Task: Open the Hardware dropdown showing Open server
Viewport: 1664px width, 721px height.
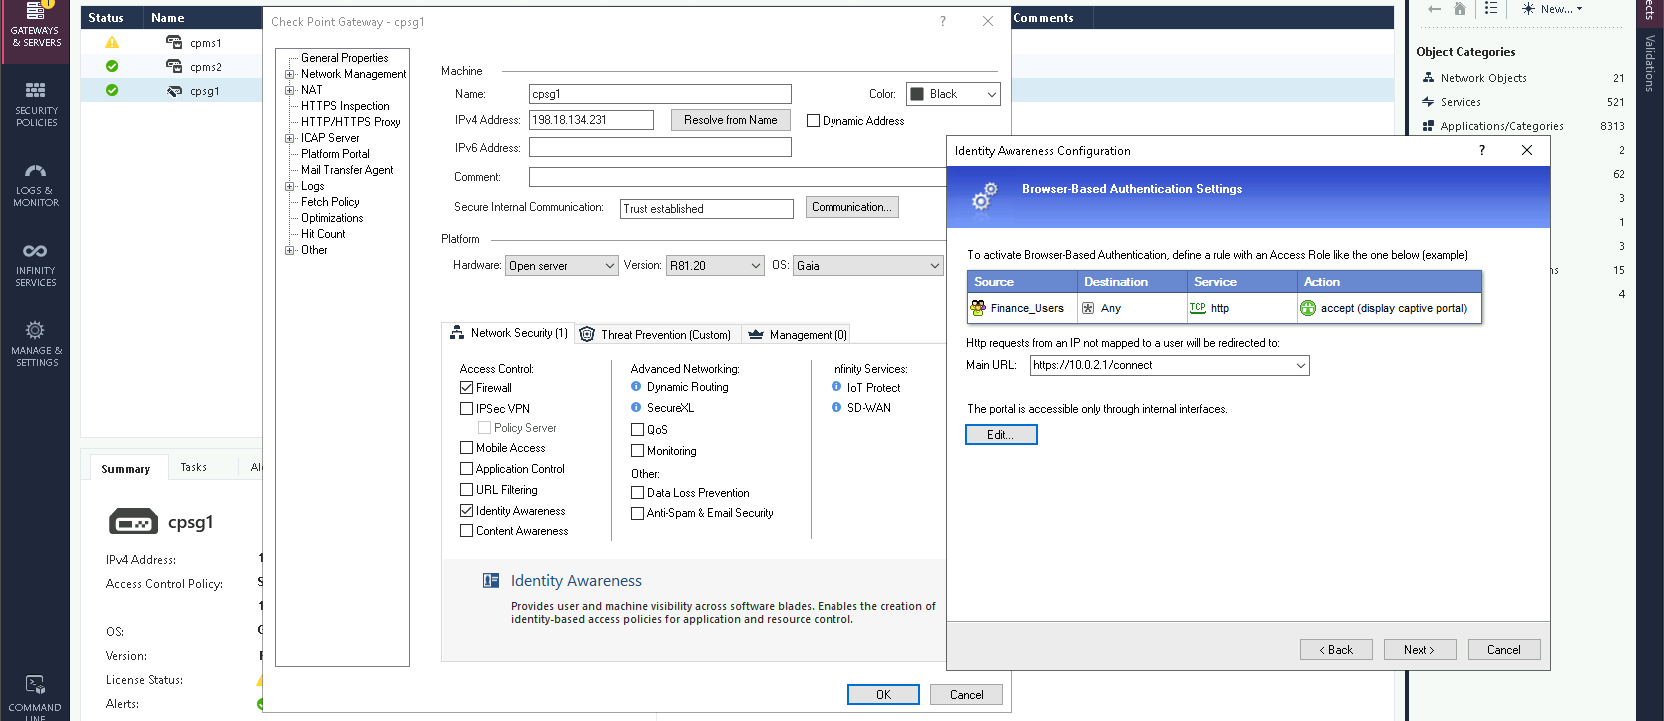Action: [x=561, y=266]
